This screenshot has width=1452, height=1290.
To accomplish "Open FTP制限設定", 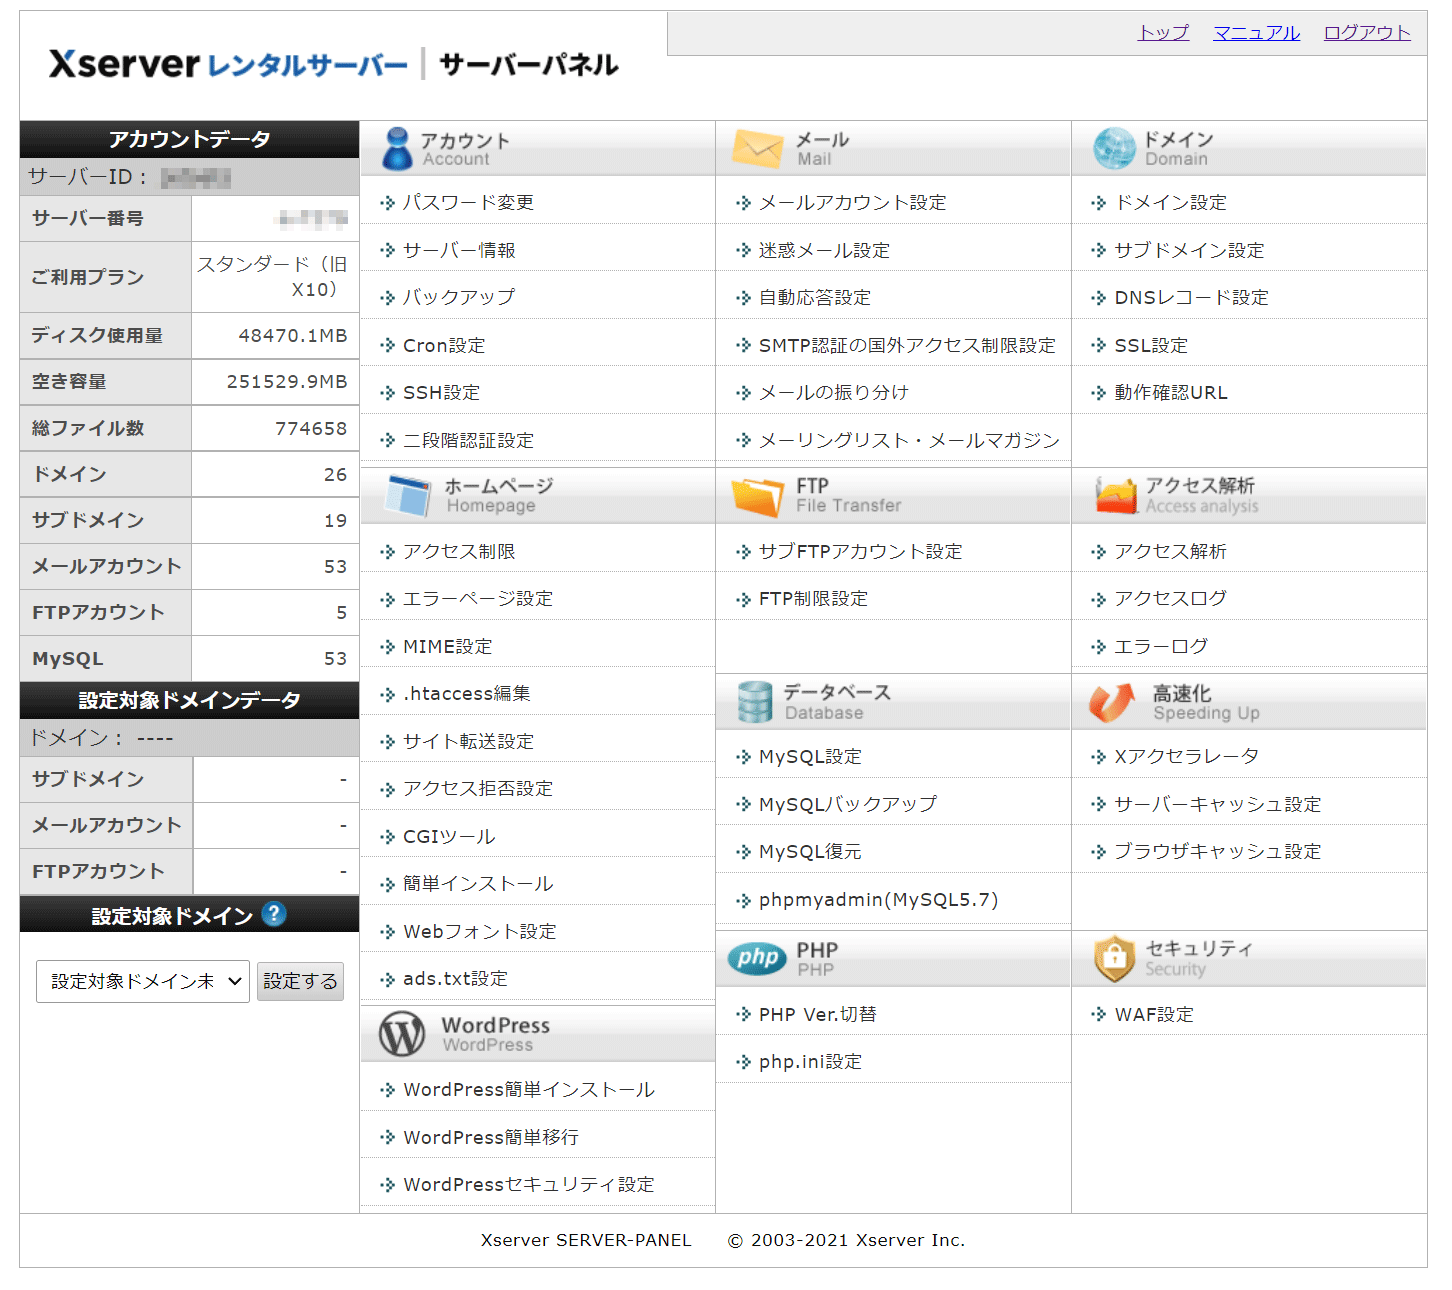I will (813, 598).
